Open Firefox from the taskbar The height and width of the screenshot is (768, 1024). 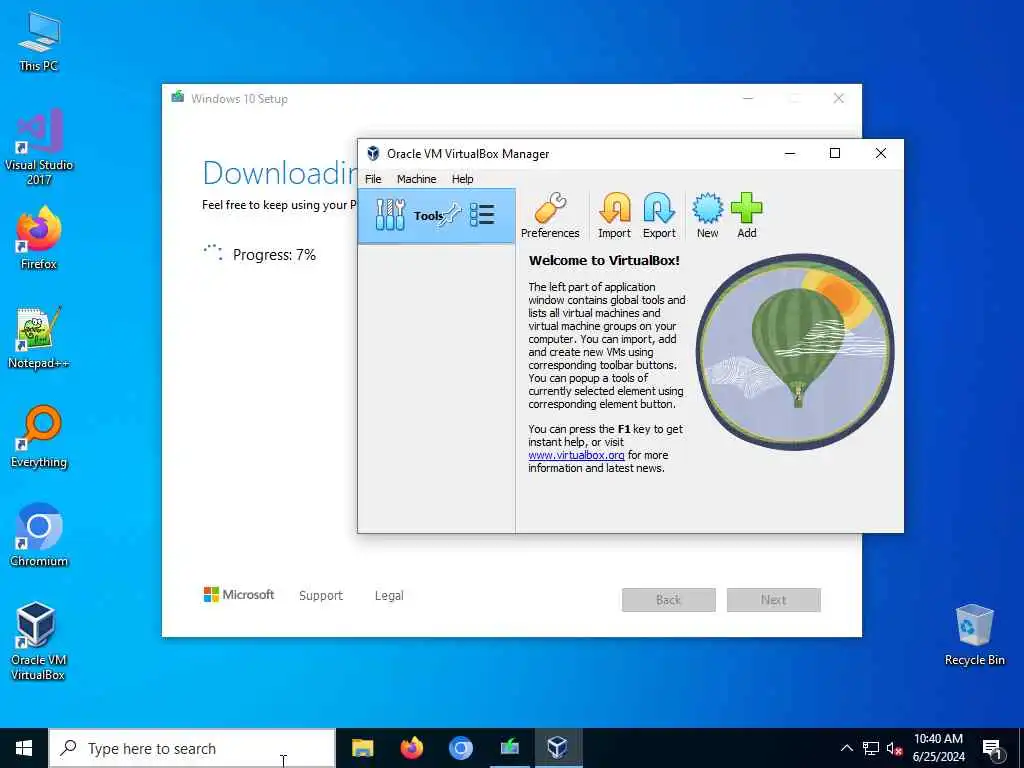pos(411,748)
